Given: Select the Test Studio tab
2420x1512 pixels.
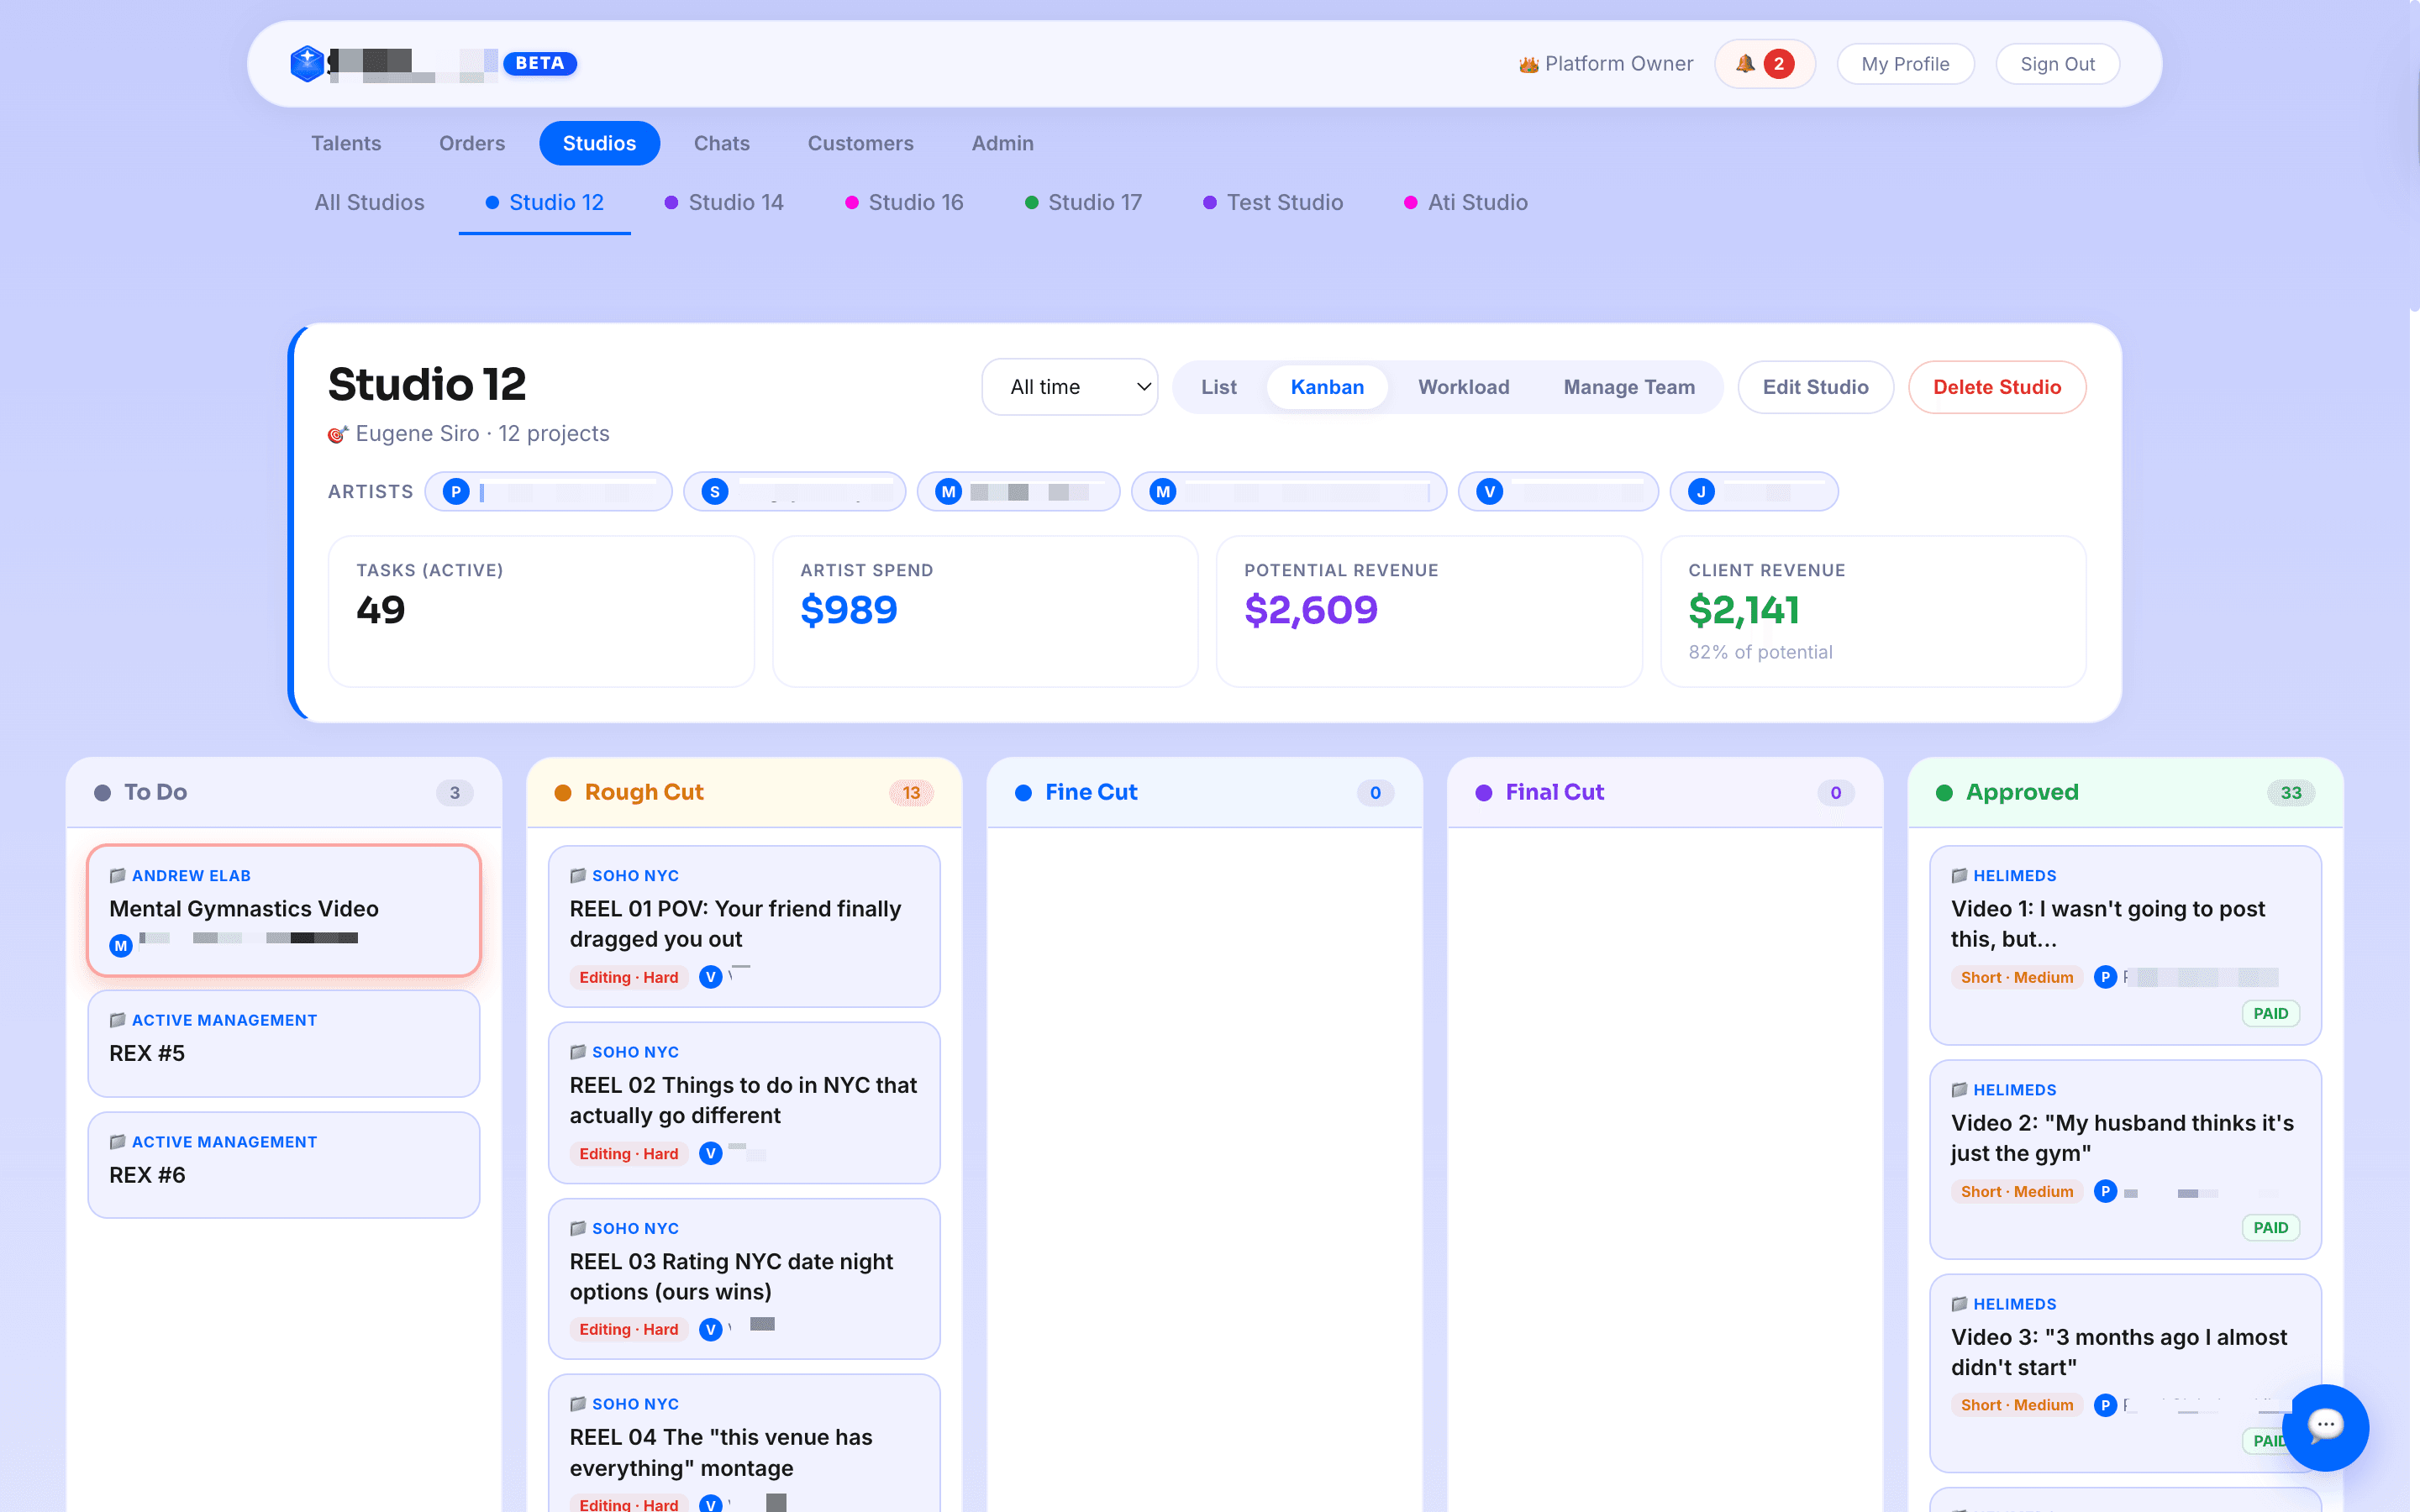Looking at the screenshot, I should coord(1273,202).
